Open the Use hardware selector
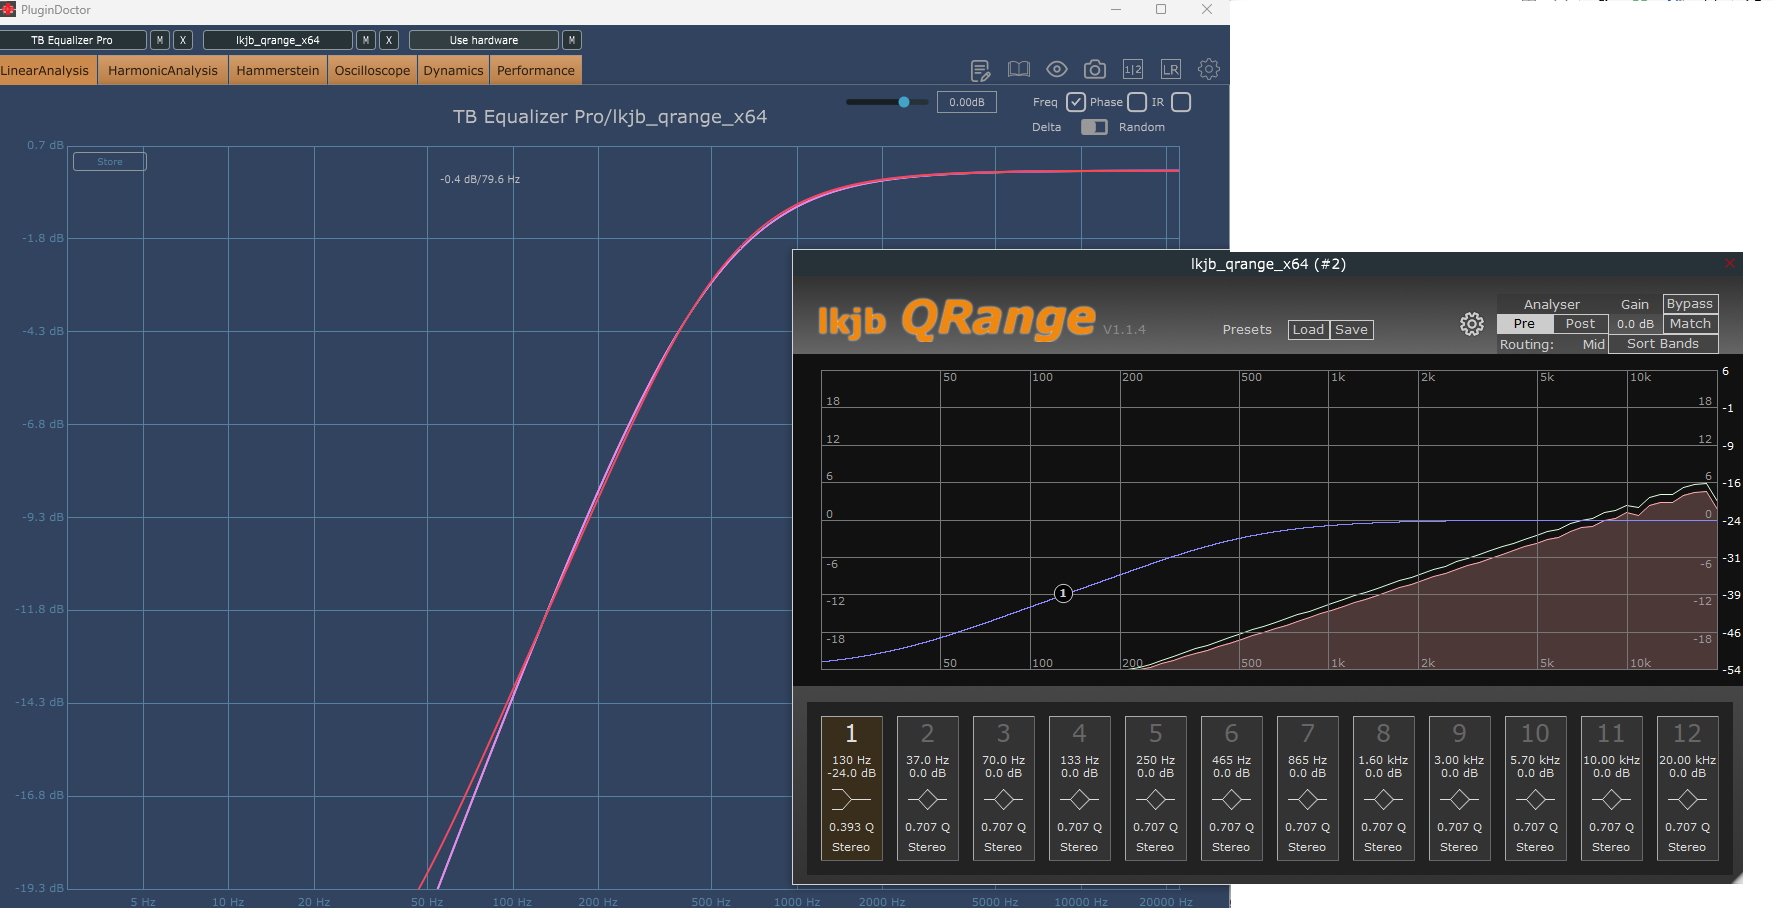The width and height of the screenshot is (1773, 908). tap(484, 40)
